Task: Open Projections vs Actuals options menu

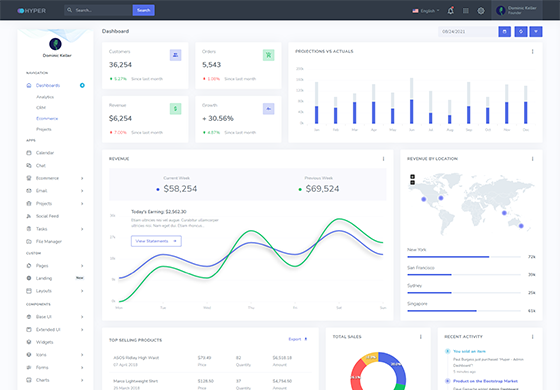Action: [532, 51]
